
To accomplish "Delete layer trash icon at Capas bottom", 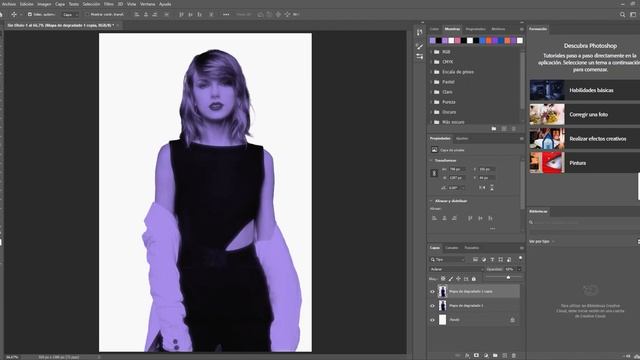I will (514, 356).
